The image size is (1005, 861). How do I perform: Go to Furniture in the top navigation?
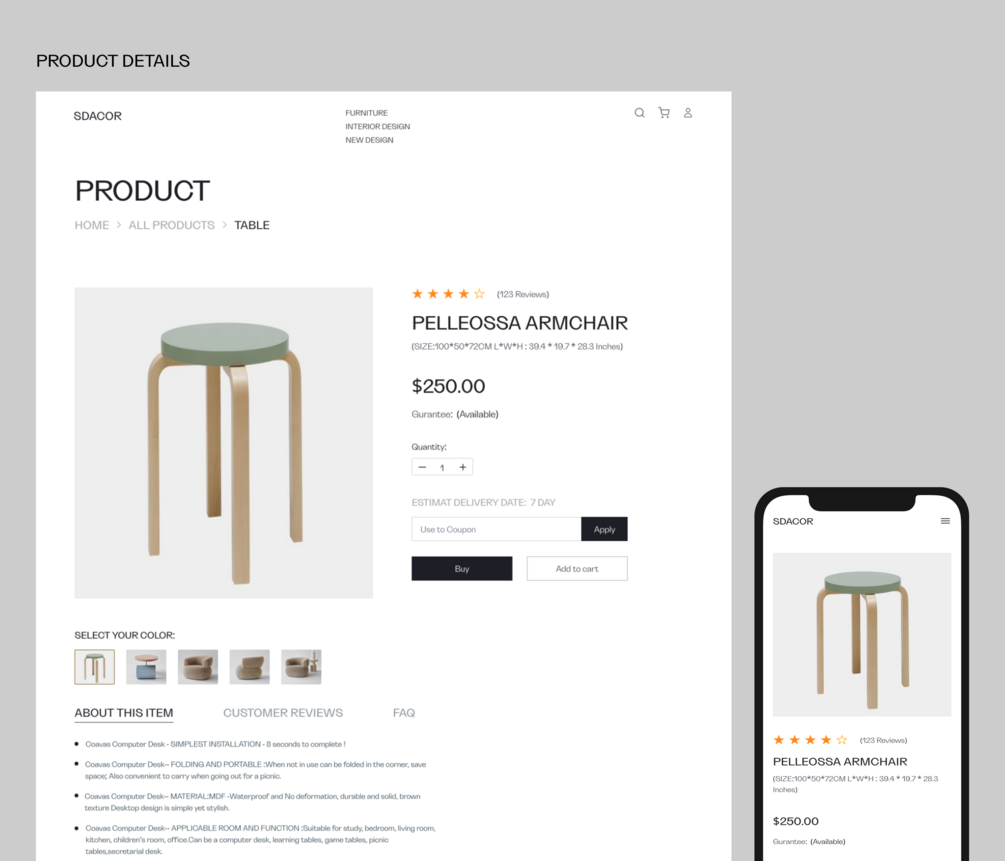(x=367, y=113)
